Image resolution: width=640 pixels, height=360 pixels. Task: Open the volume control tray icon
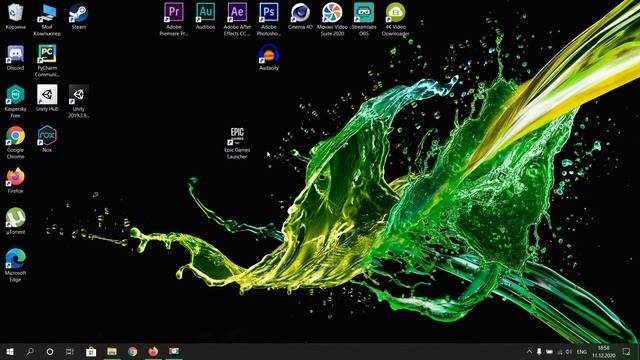pos(569,352)
